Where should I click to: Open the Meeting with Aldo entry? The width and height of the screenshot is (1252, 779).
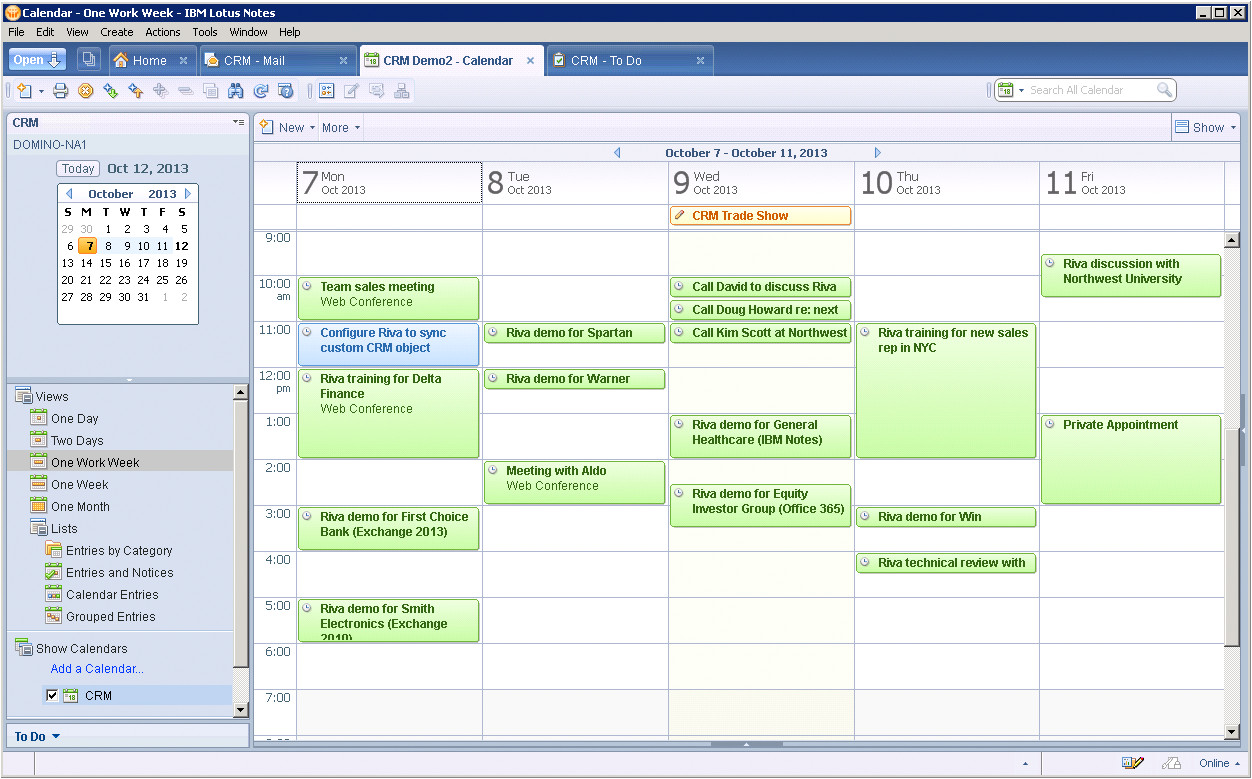click(x=575, y=482)
